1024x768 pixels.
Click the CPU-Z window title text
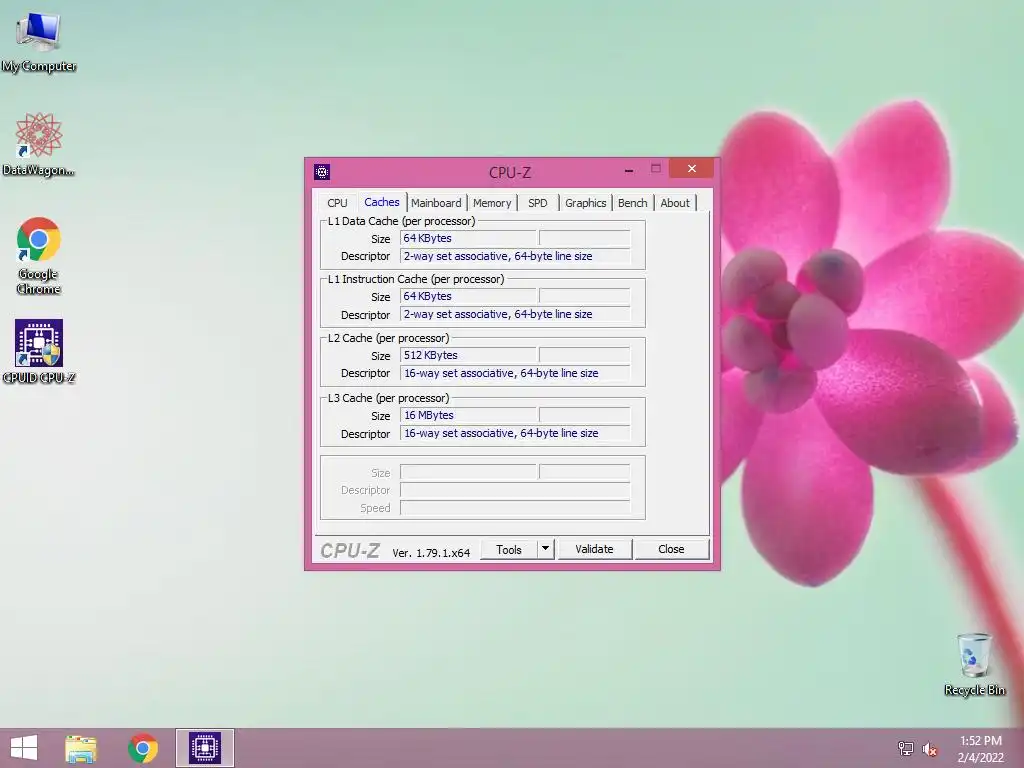(509, 173)
